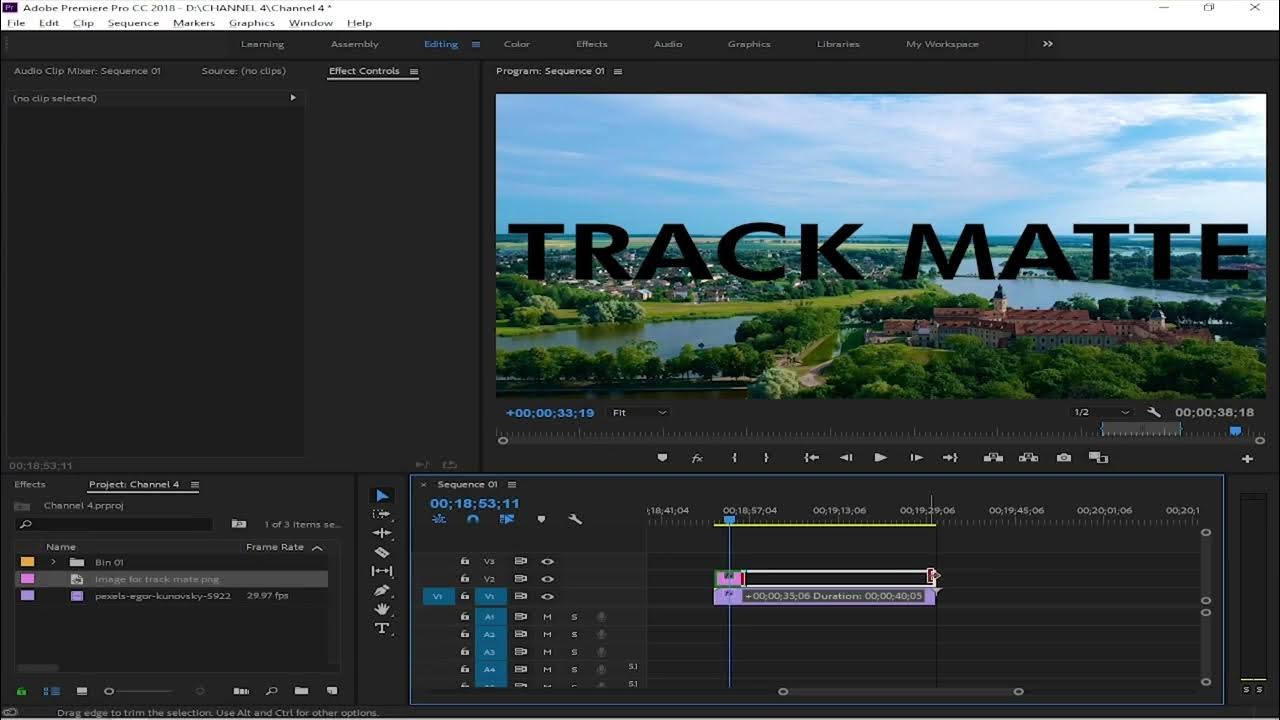Viewport: 1280px width, 720px height.
Task: Switch Project panel to Icon view
Action: (x=82, y=691)
